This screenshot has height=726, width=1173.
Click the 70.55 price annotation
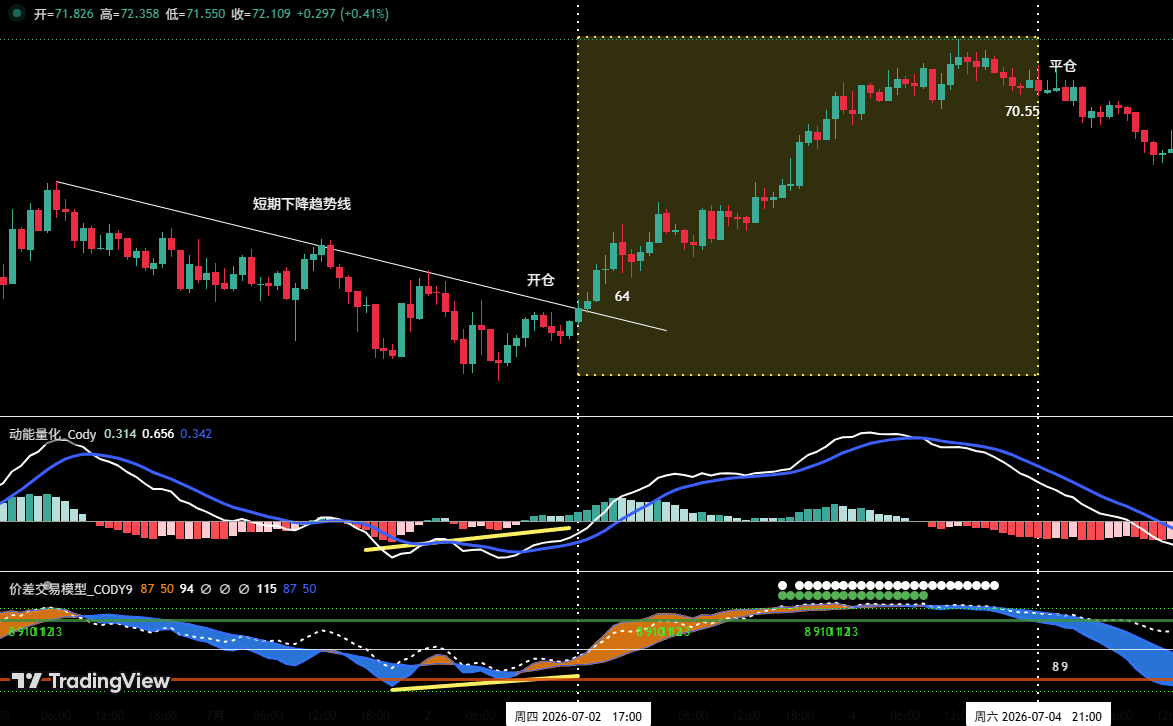pos(1022,112)
